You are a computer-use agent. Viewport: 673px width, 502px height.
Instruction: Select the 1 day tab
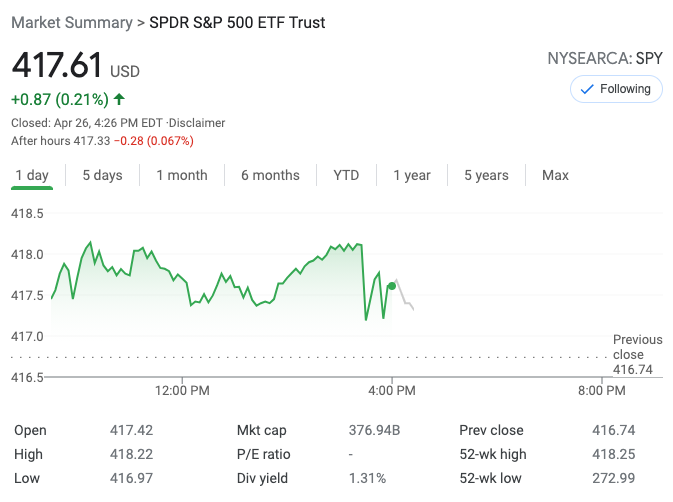[x=32, y=175]
